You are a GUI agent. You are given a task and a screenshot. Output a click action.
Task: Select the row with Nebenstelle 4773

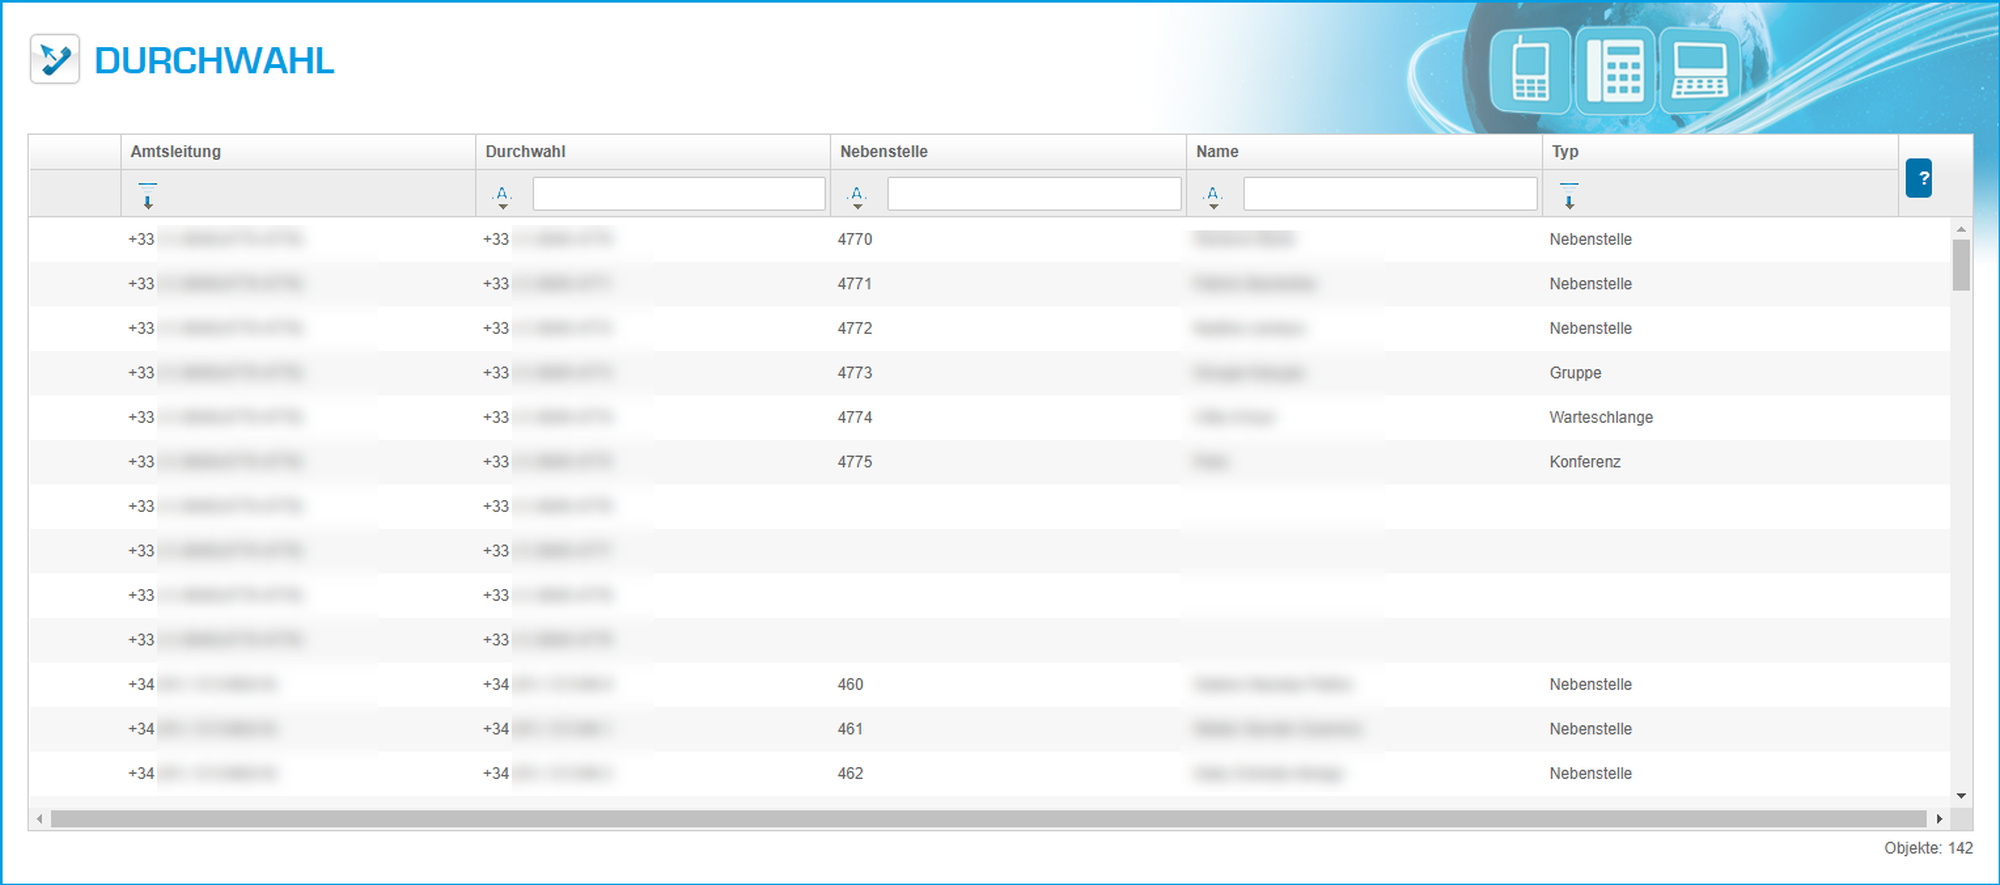(855, 373)
